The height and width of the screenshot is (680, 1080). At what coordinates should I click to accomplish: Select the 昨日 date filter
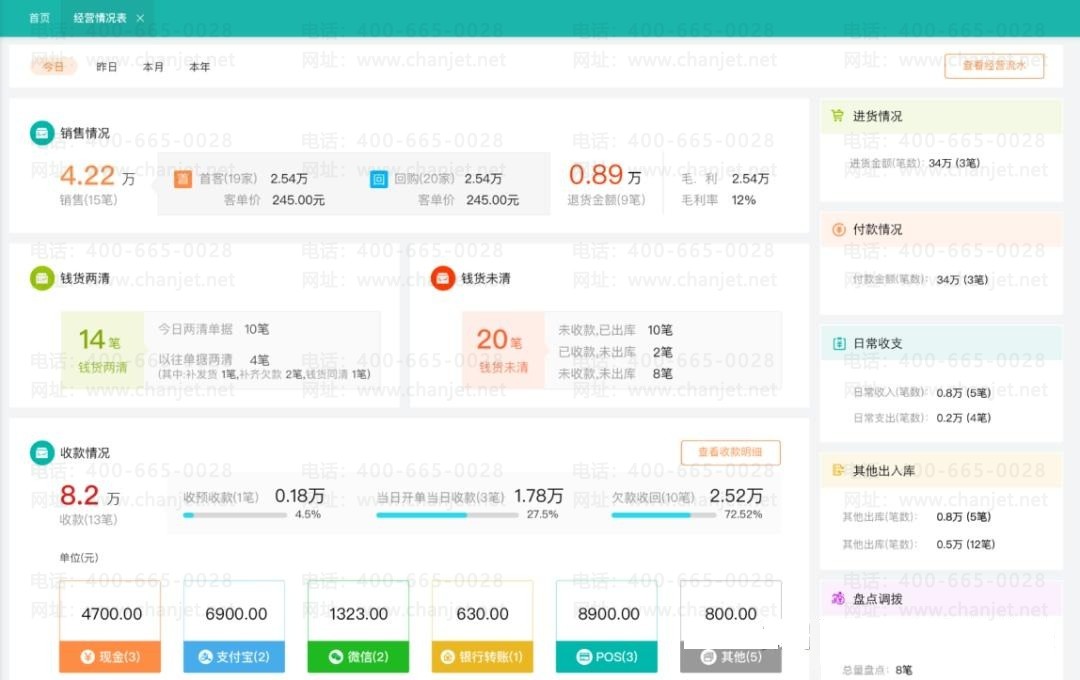pos(106,67)
